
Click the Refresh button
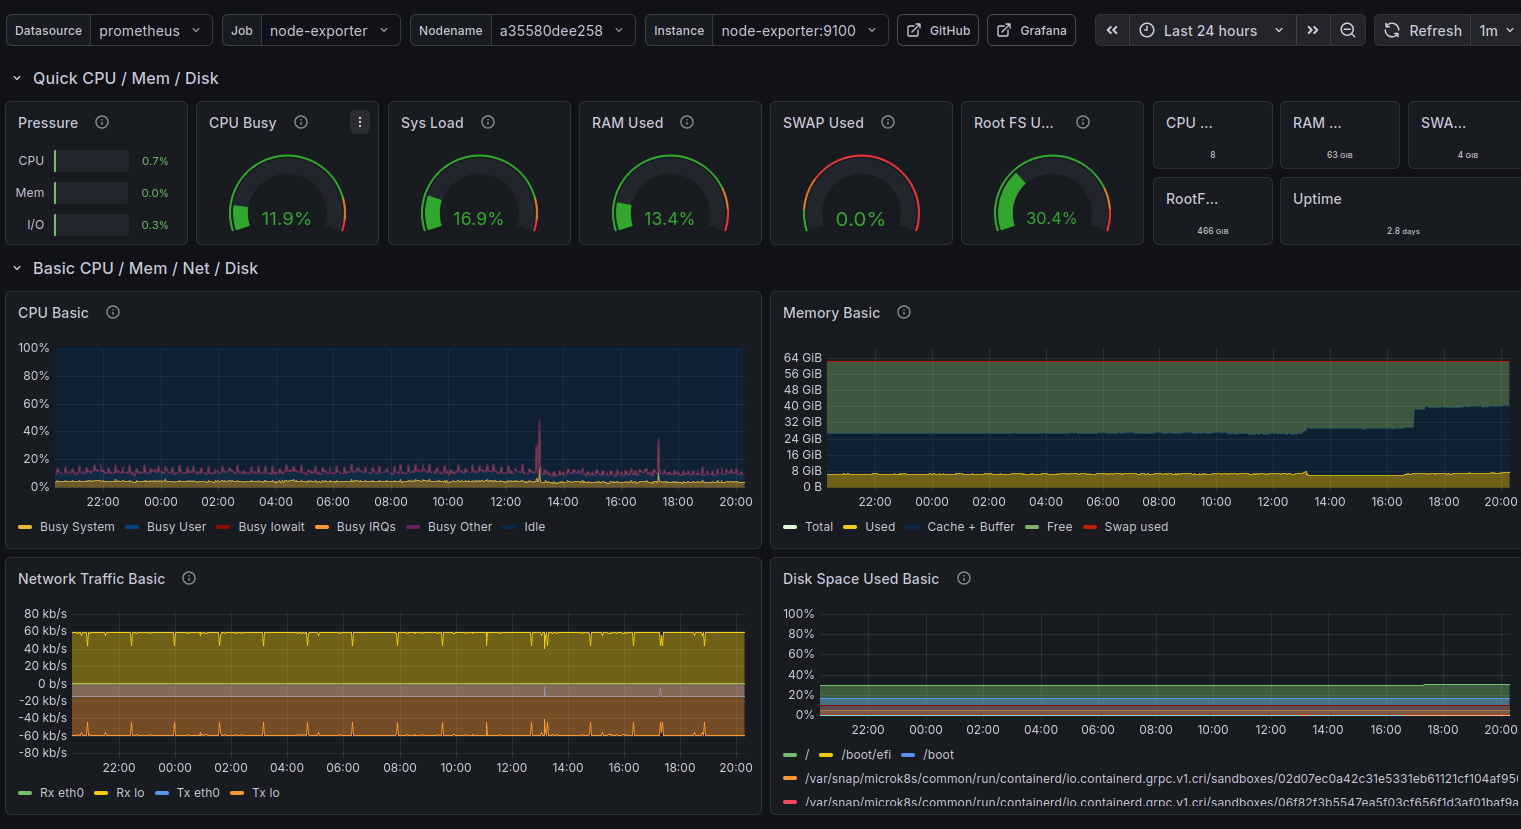[1422, 30]
